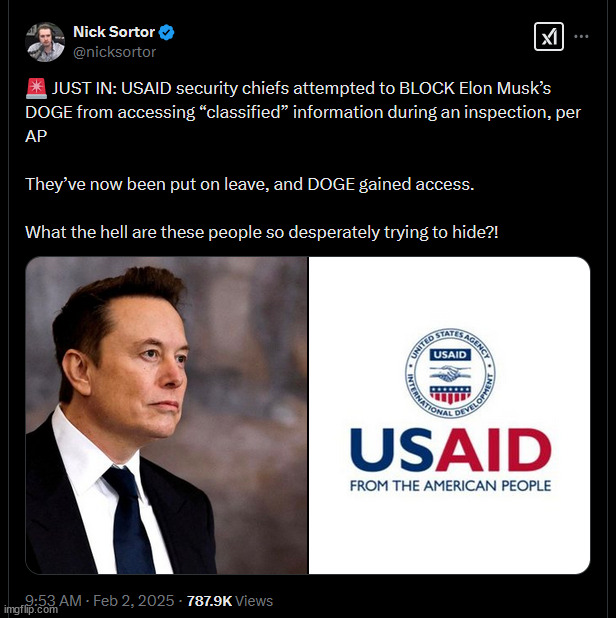Click the red siren emoji

[36, 88]
